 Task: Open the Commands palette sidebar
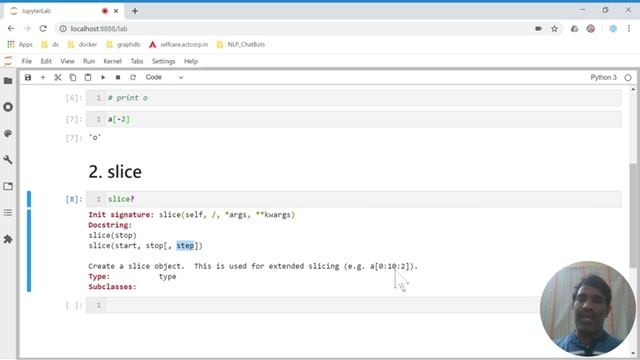pyautogui.click(x=8, y=133)
